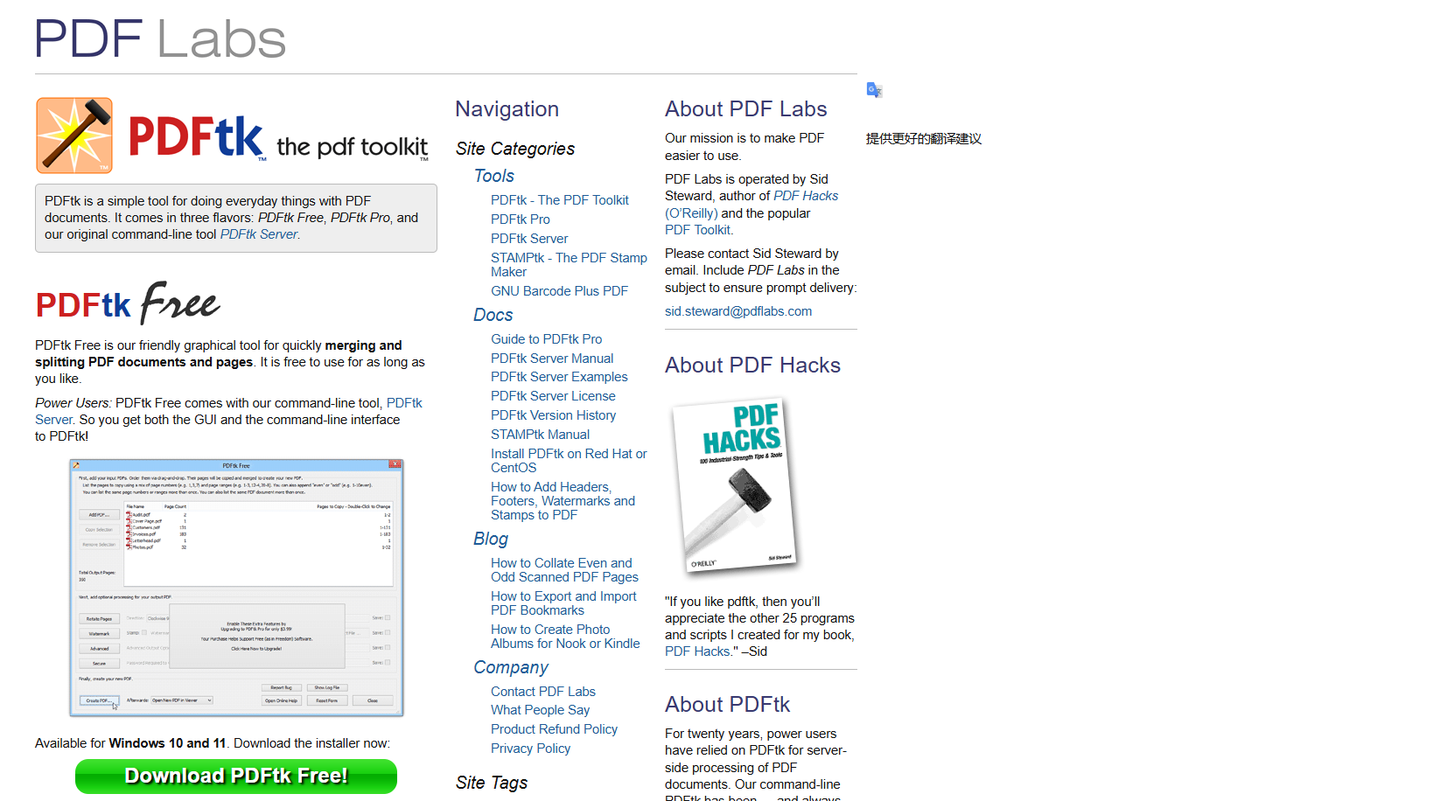
Task: Click the Google Translate icon
Action: (x=874, y=90)
